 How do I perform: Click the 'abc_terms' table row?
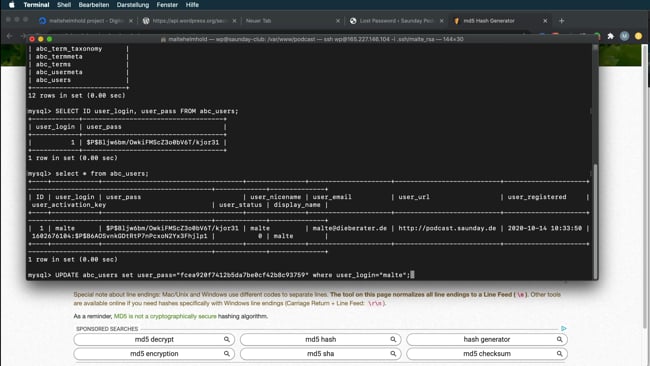pos(53,64)
